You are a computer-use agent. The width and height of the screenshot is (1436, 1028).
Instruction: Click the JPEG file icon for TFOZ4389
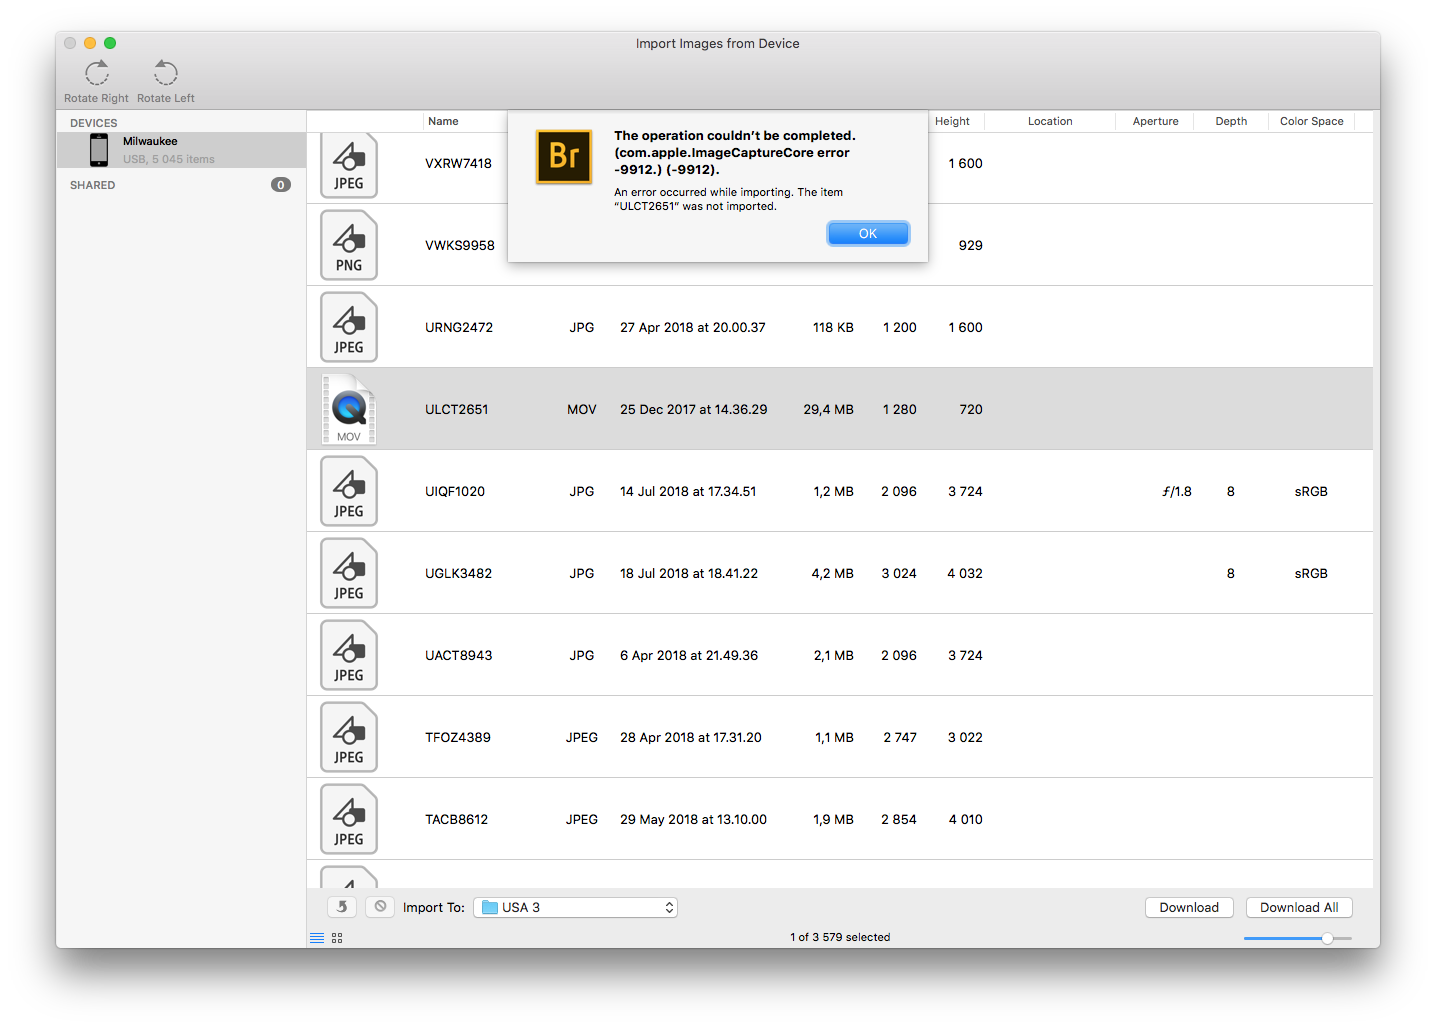click(x=349, y=737)
